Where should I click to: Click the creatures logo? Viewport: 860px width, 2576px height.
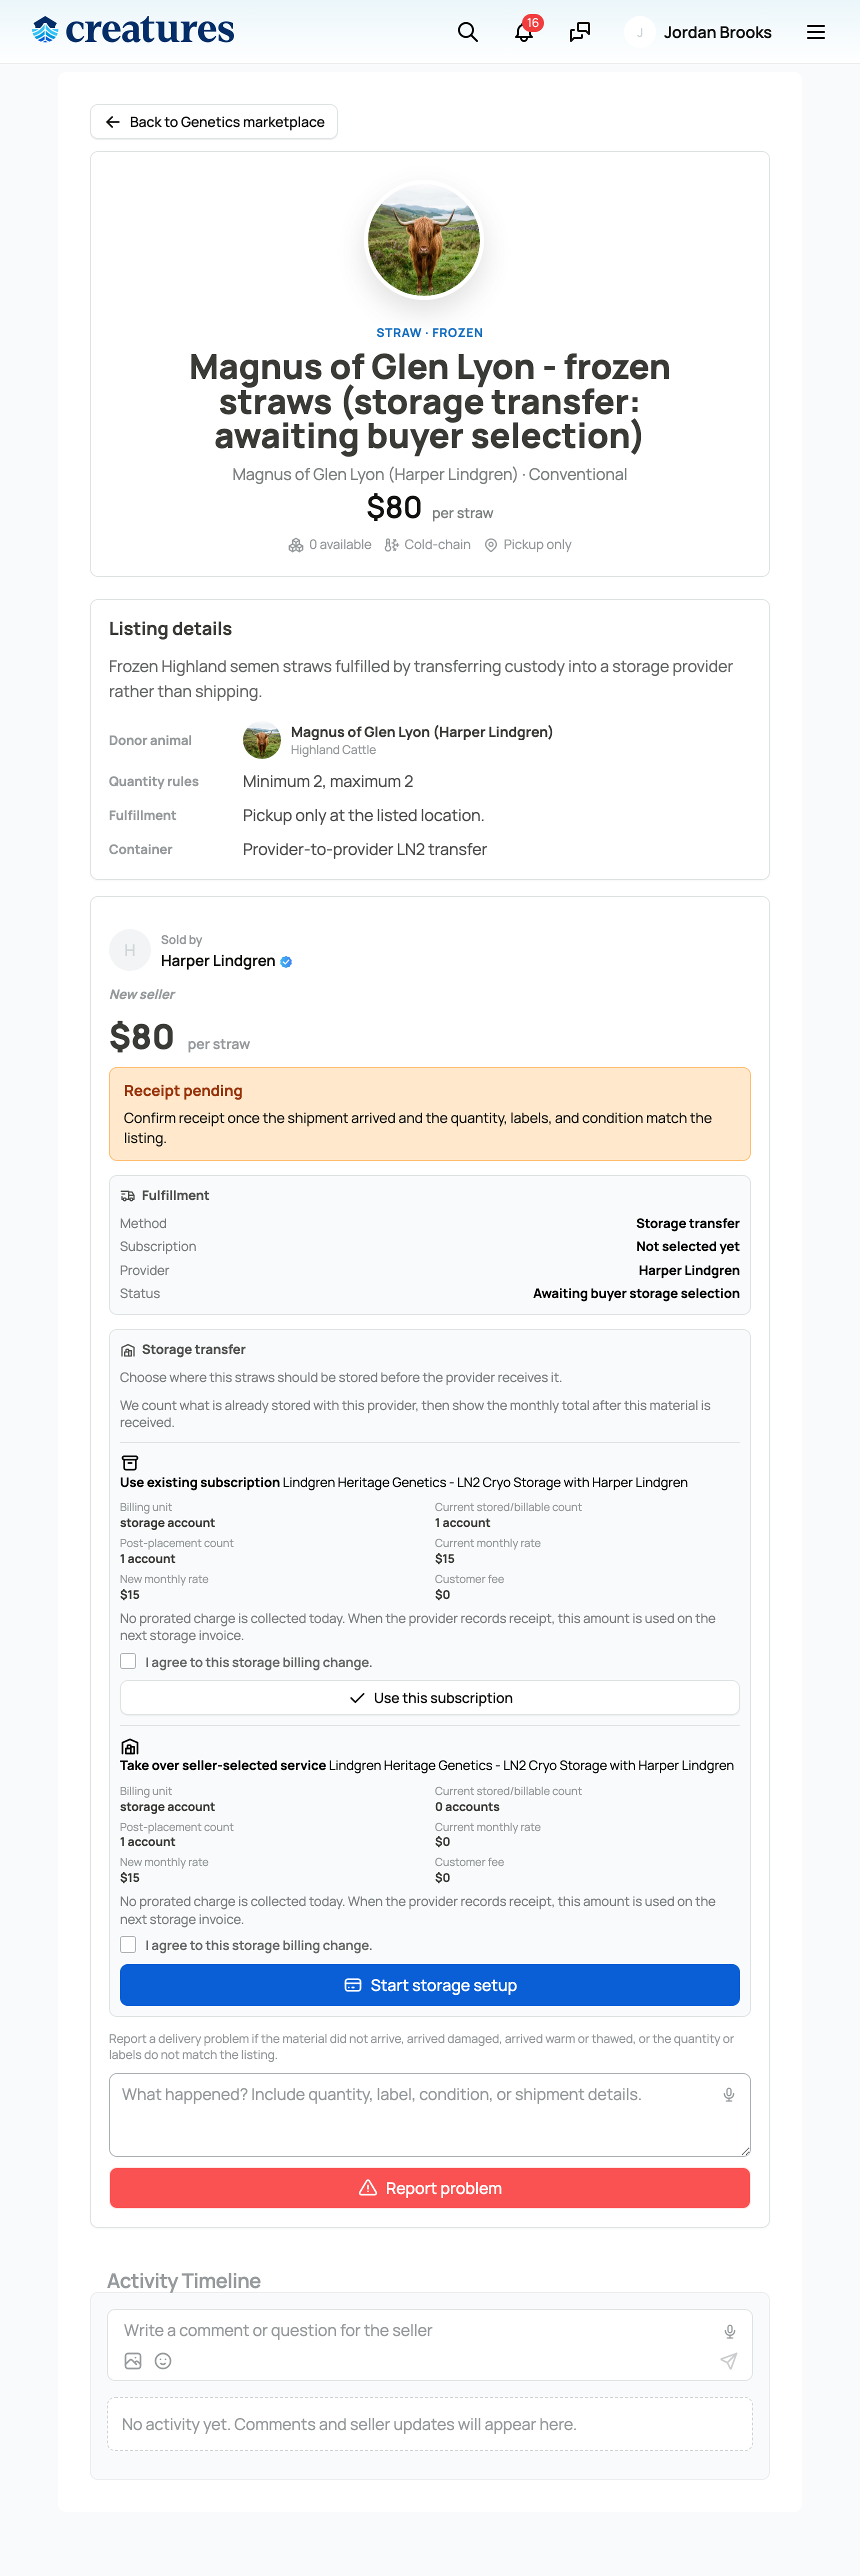click(x=133, y=30)
